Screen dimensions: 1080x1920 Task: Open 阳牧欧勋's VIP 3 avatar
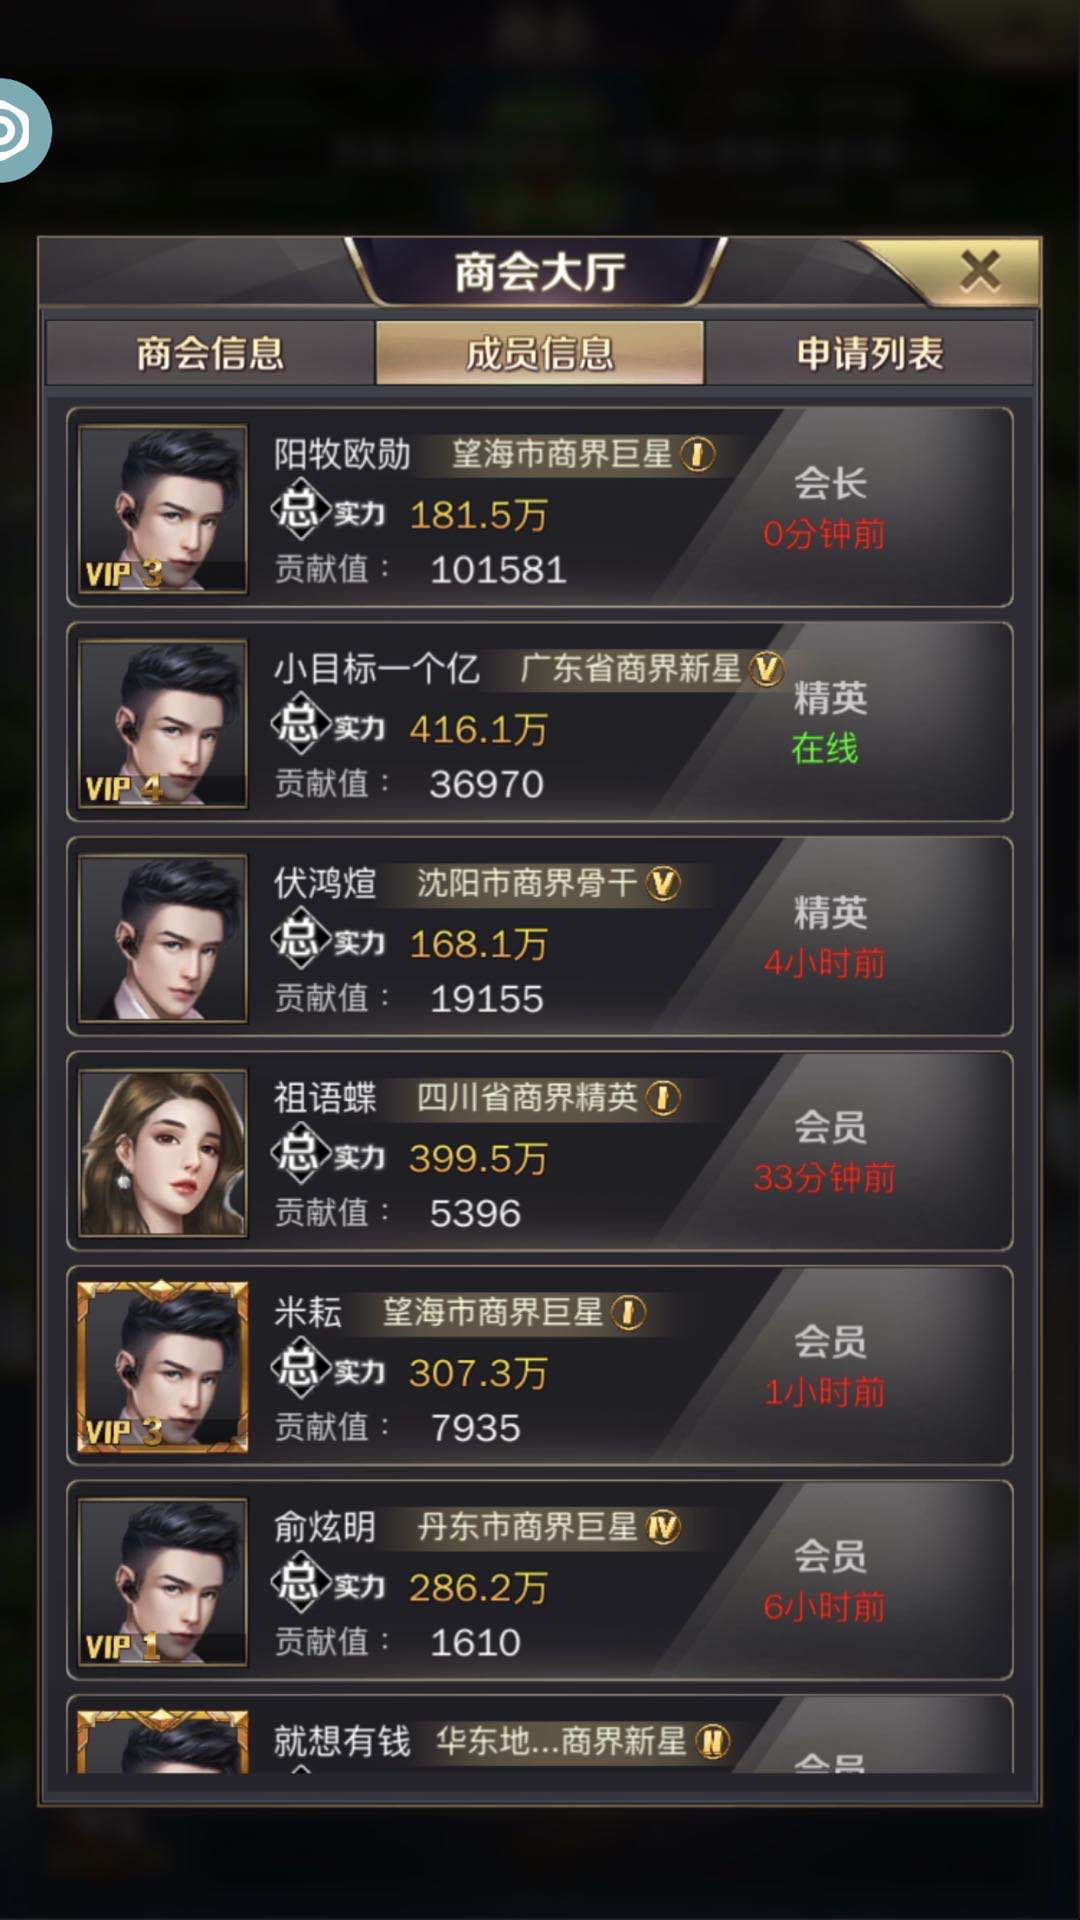point(163,509)
